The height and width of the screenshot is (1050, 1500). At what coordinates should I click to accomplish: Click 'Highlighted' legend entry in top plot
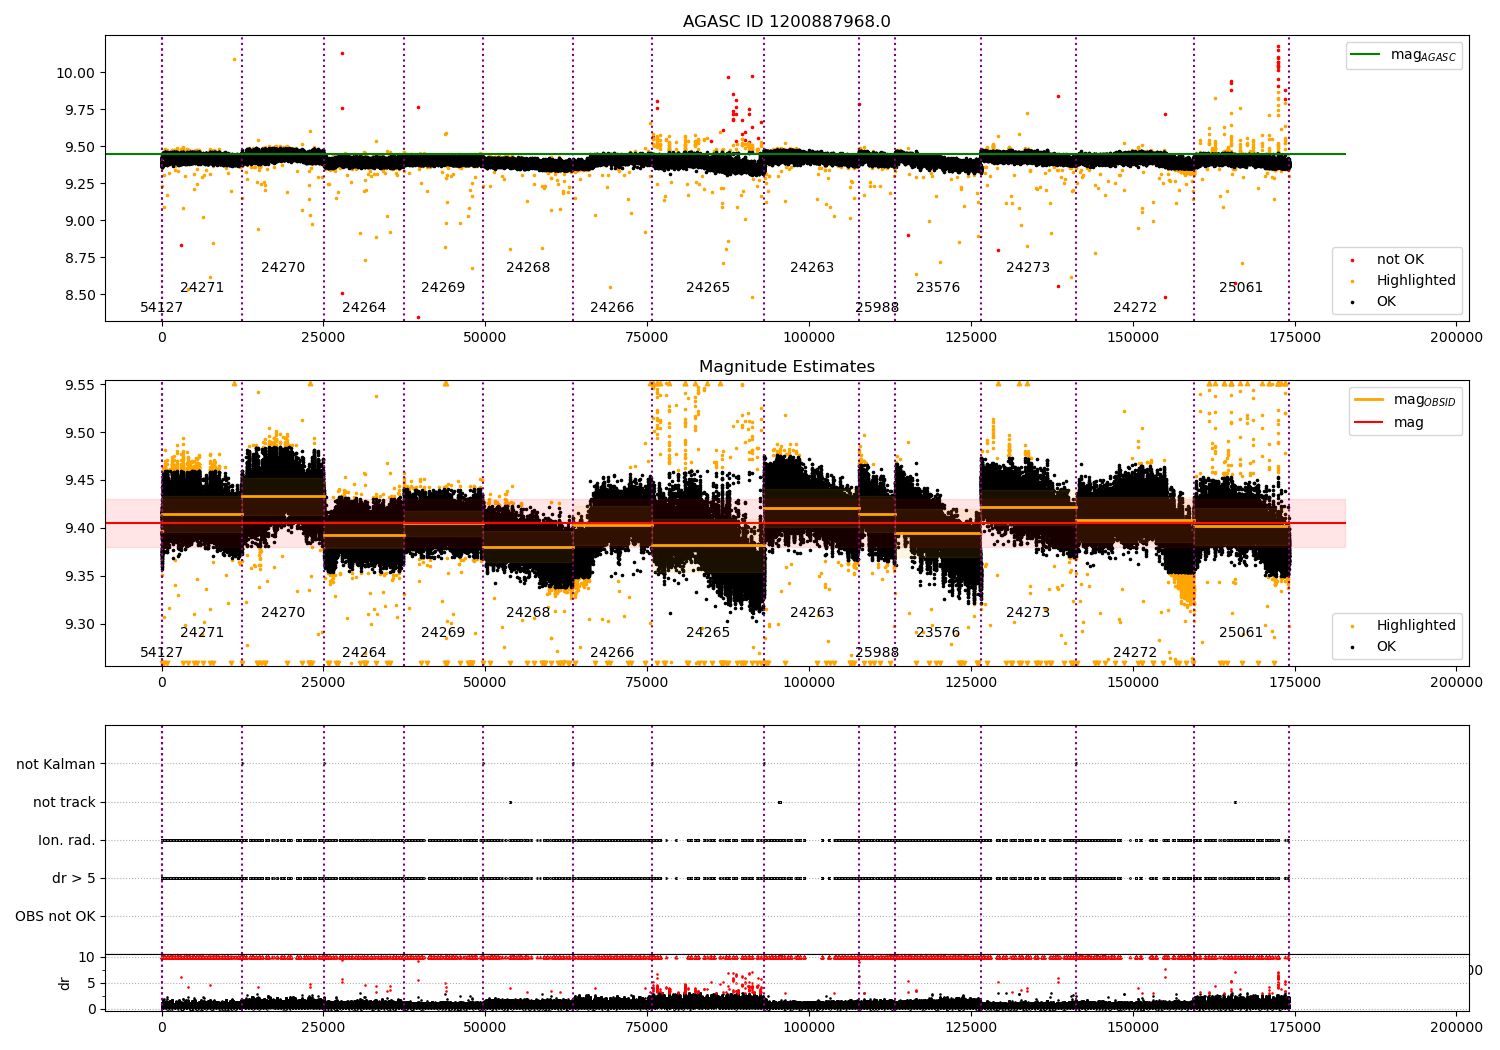coord(1404,280)
